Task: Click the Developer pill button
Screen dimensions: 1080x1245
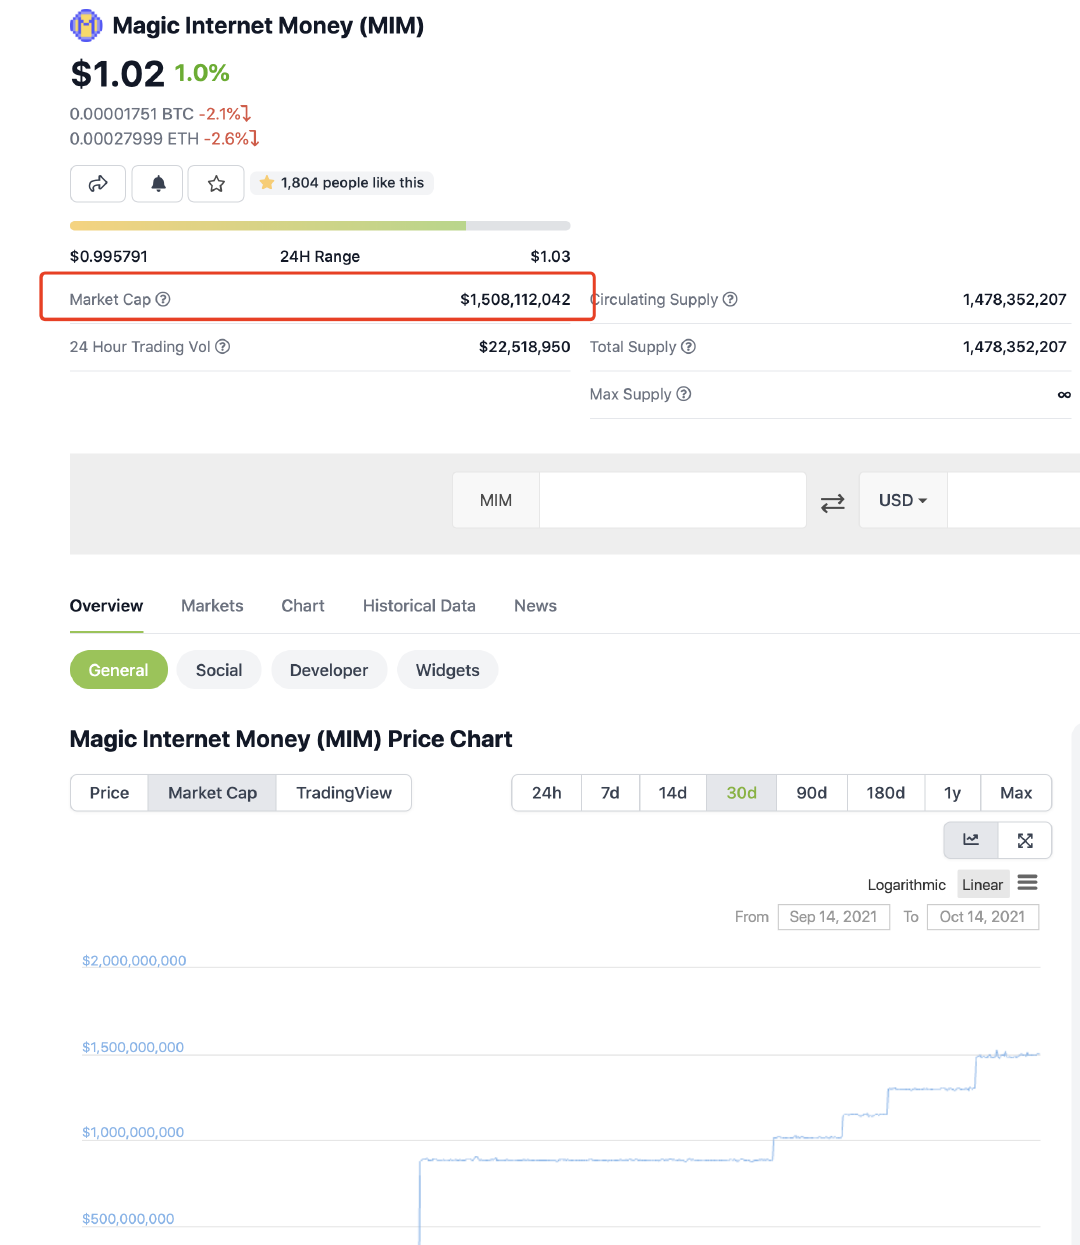Action: click(x=329, y=670)
